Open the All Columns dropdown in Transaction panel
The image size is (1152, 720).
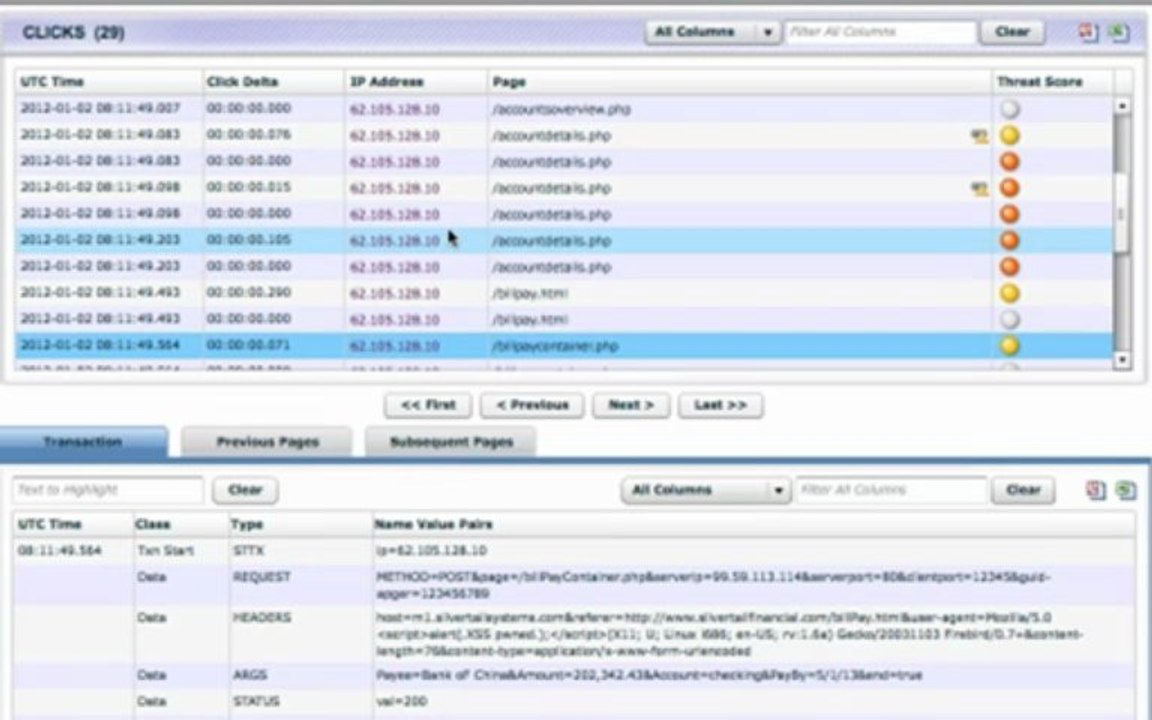click(705, 490)
